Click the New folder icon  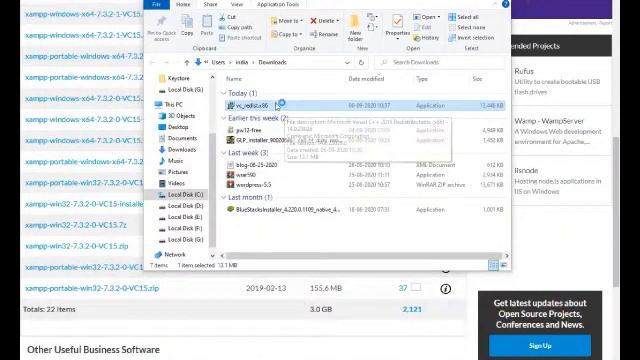(355, 22)
